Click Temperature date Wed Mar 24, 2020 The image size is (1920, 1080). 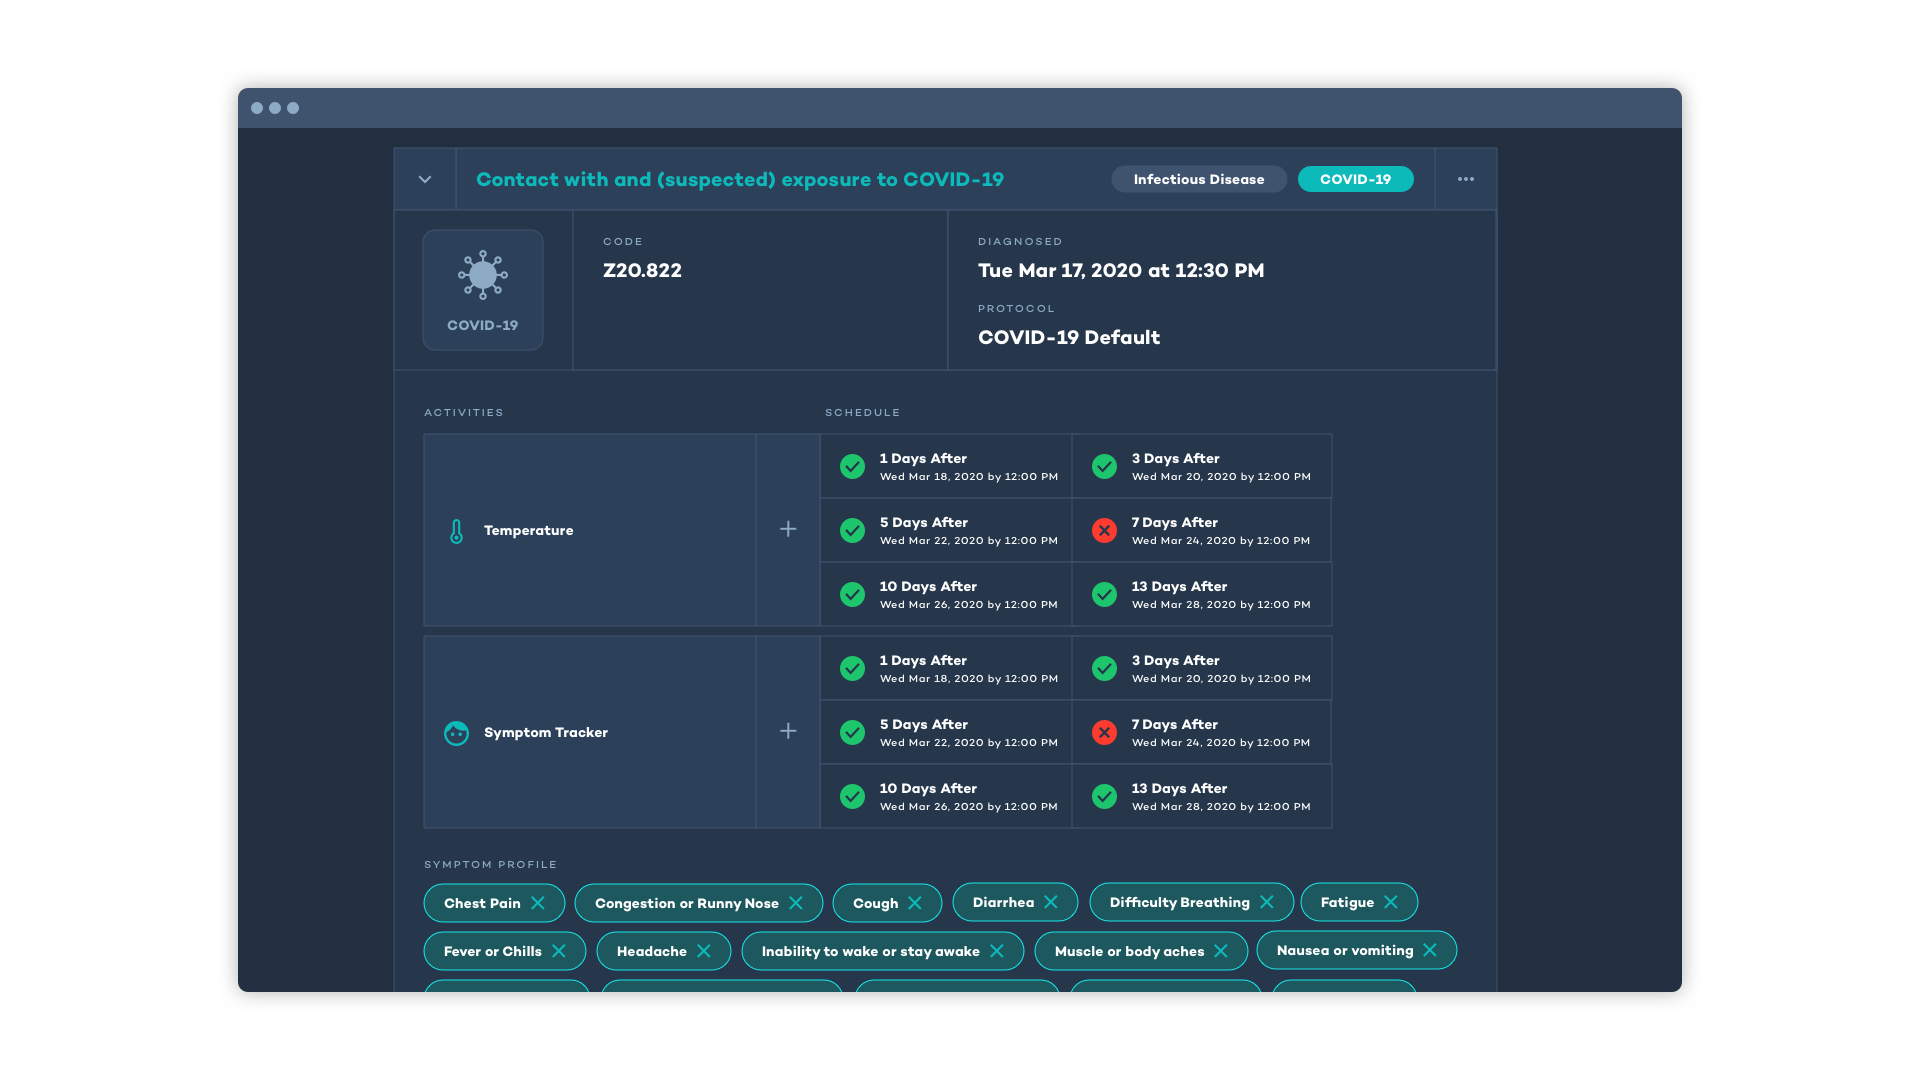point(1220,541)
